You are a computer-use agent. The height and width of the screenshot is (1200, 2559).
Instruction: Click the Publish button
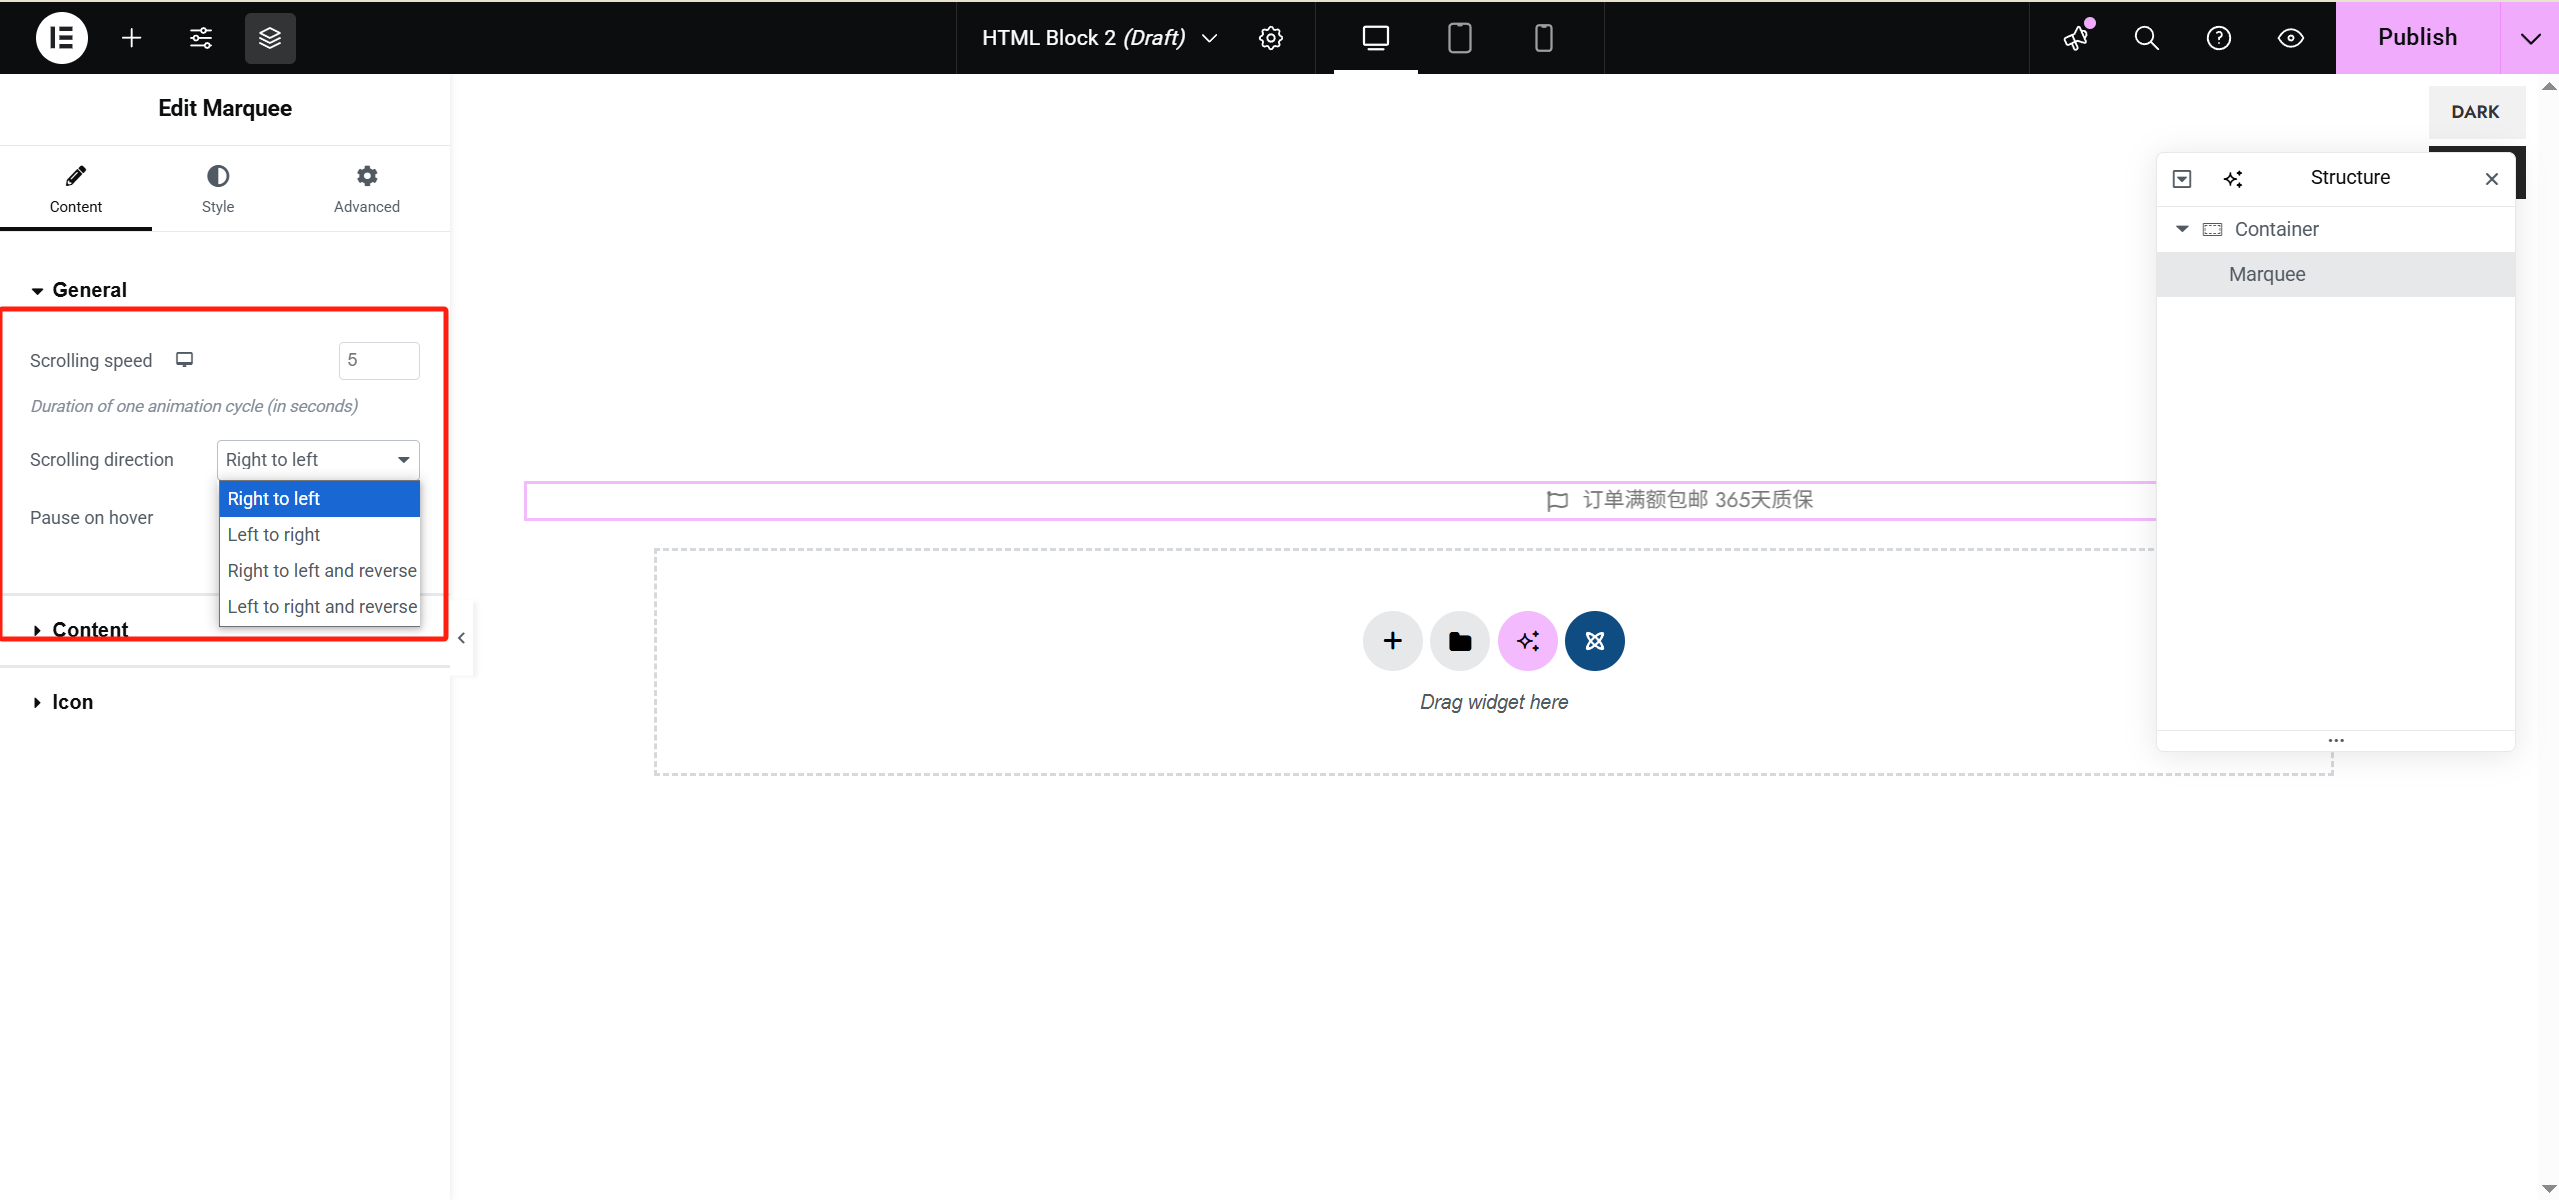click(x=2416, y=37)
